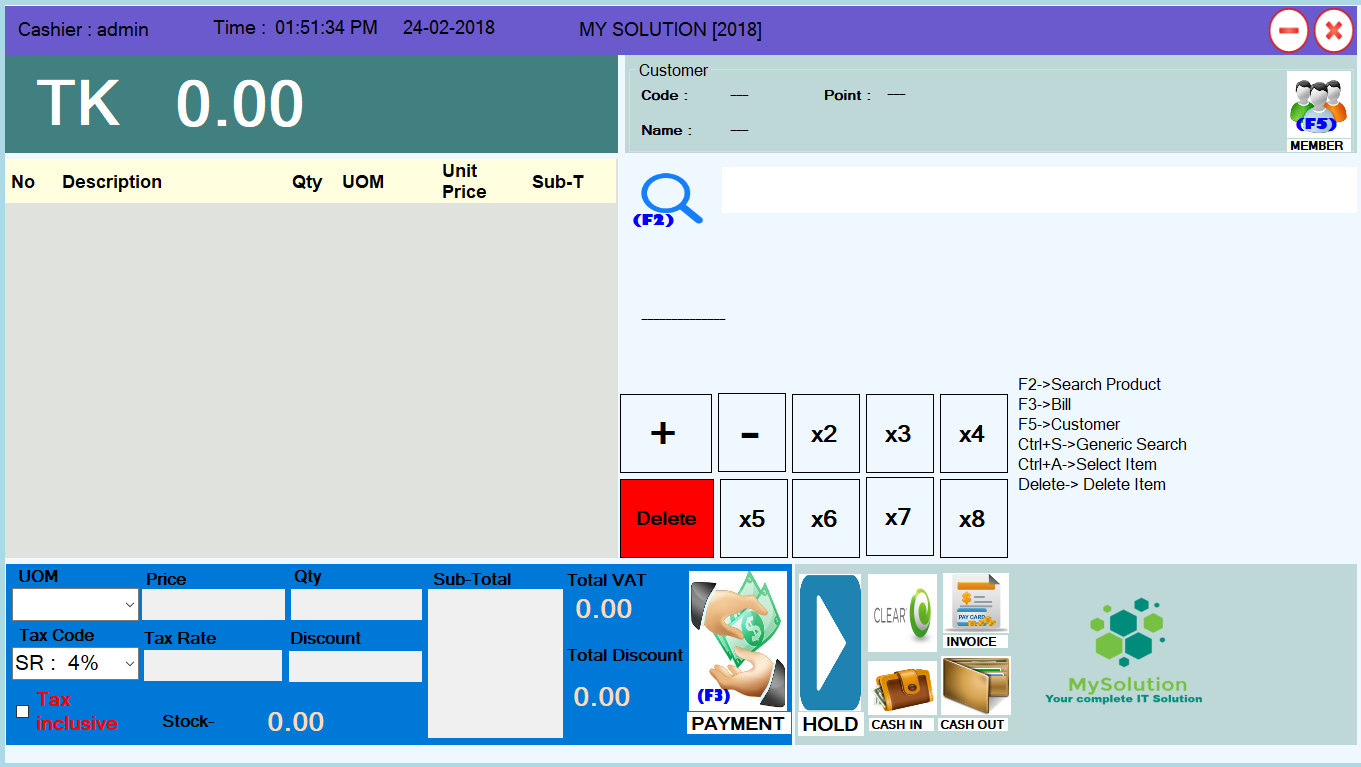
Task: Click the Discount input field
Action: (x=355, y=666)
